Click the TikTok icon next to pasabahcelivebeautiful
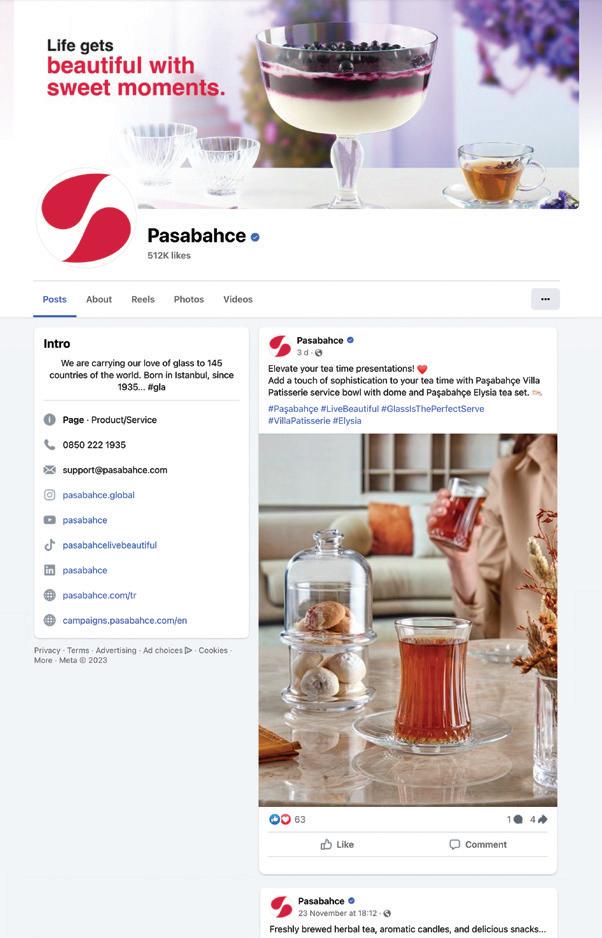The width and height of the screenshot is (602, 938). pyautogui.click(x=50, y=545)
